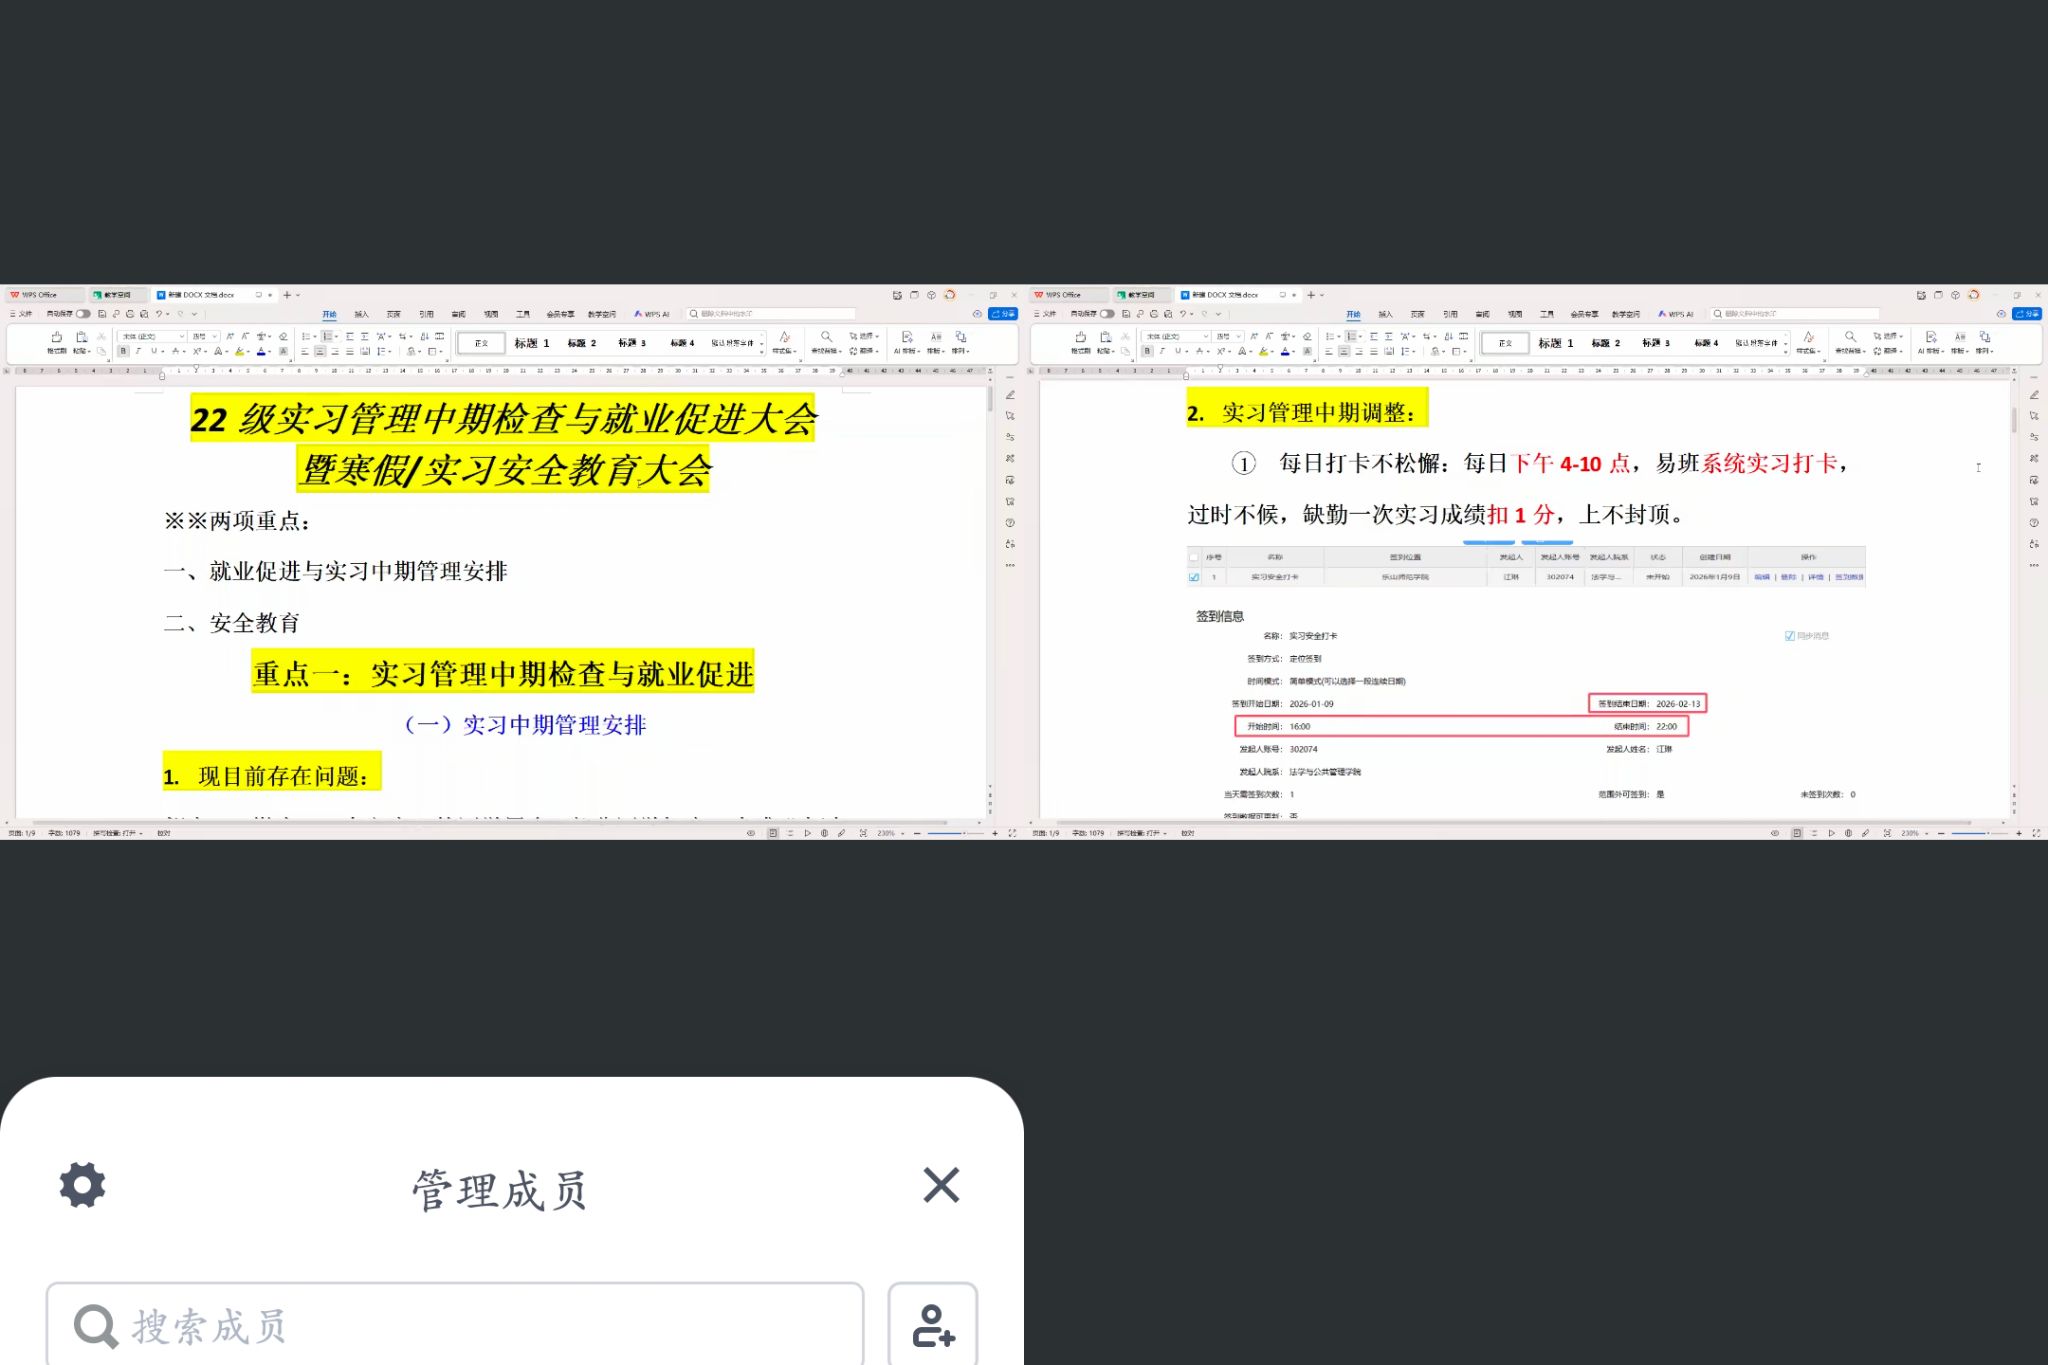The width and height of the screenshot is (2048, 1365).
Task: Switch to 插入 tab in left WPS window
Action: [361, 314]
